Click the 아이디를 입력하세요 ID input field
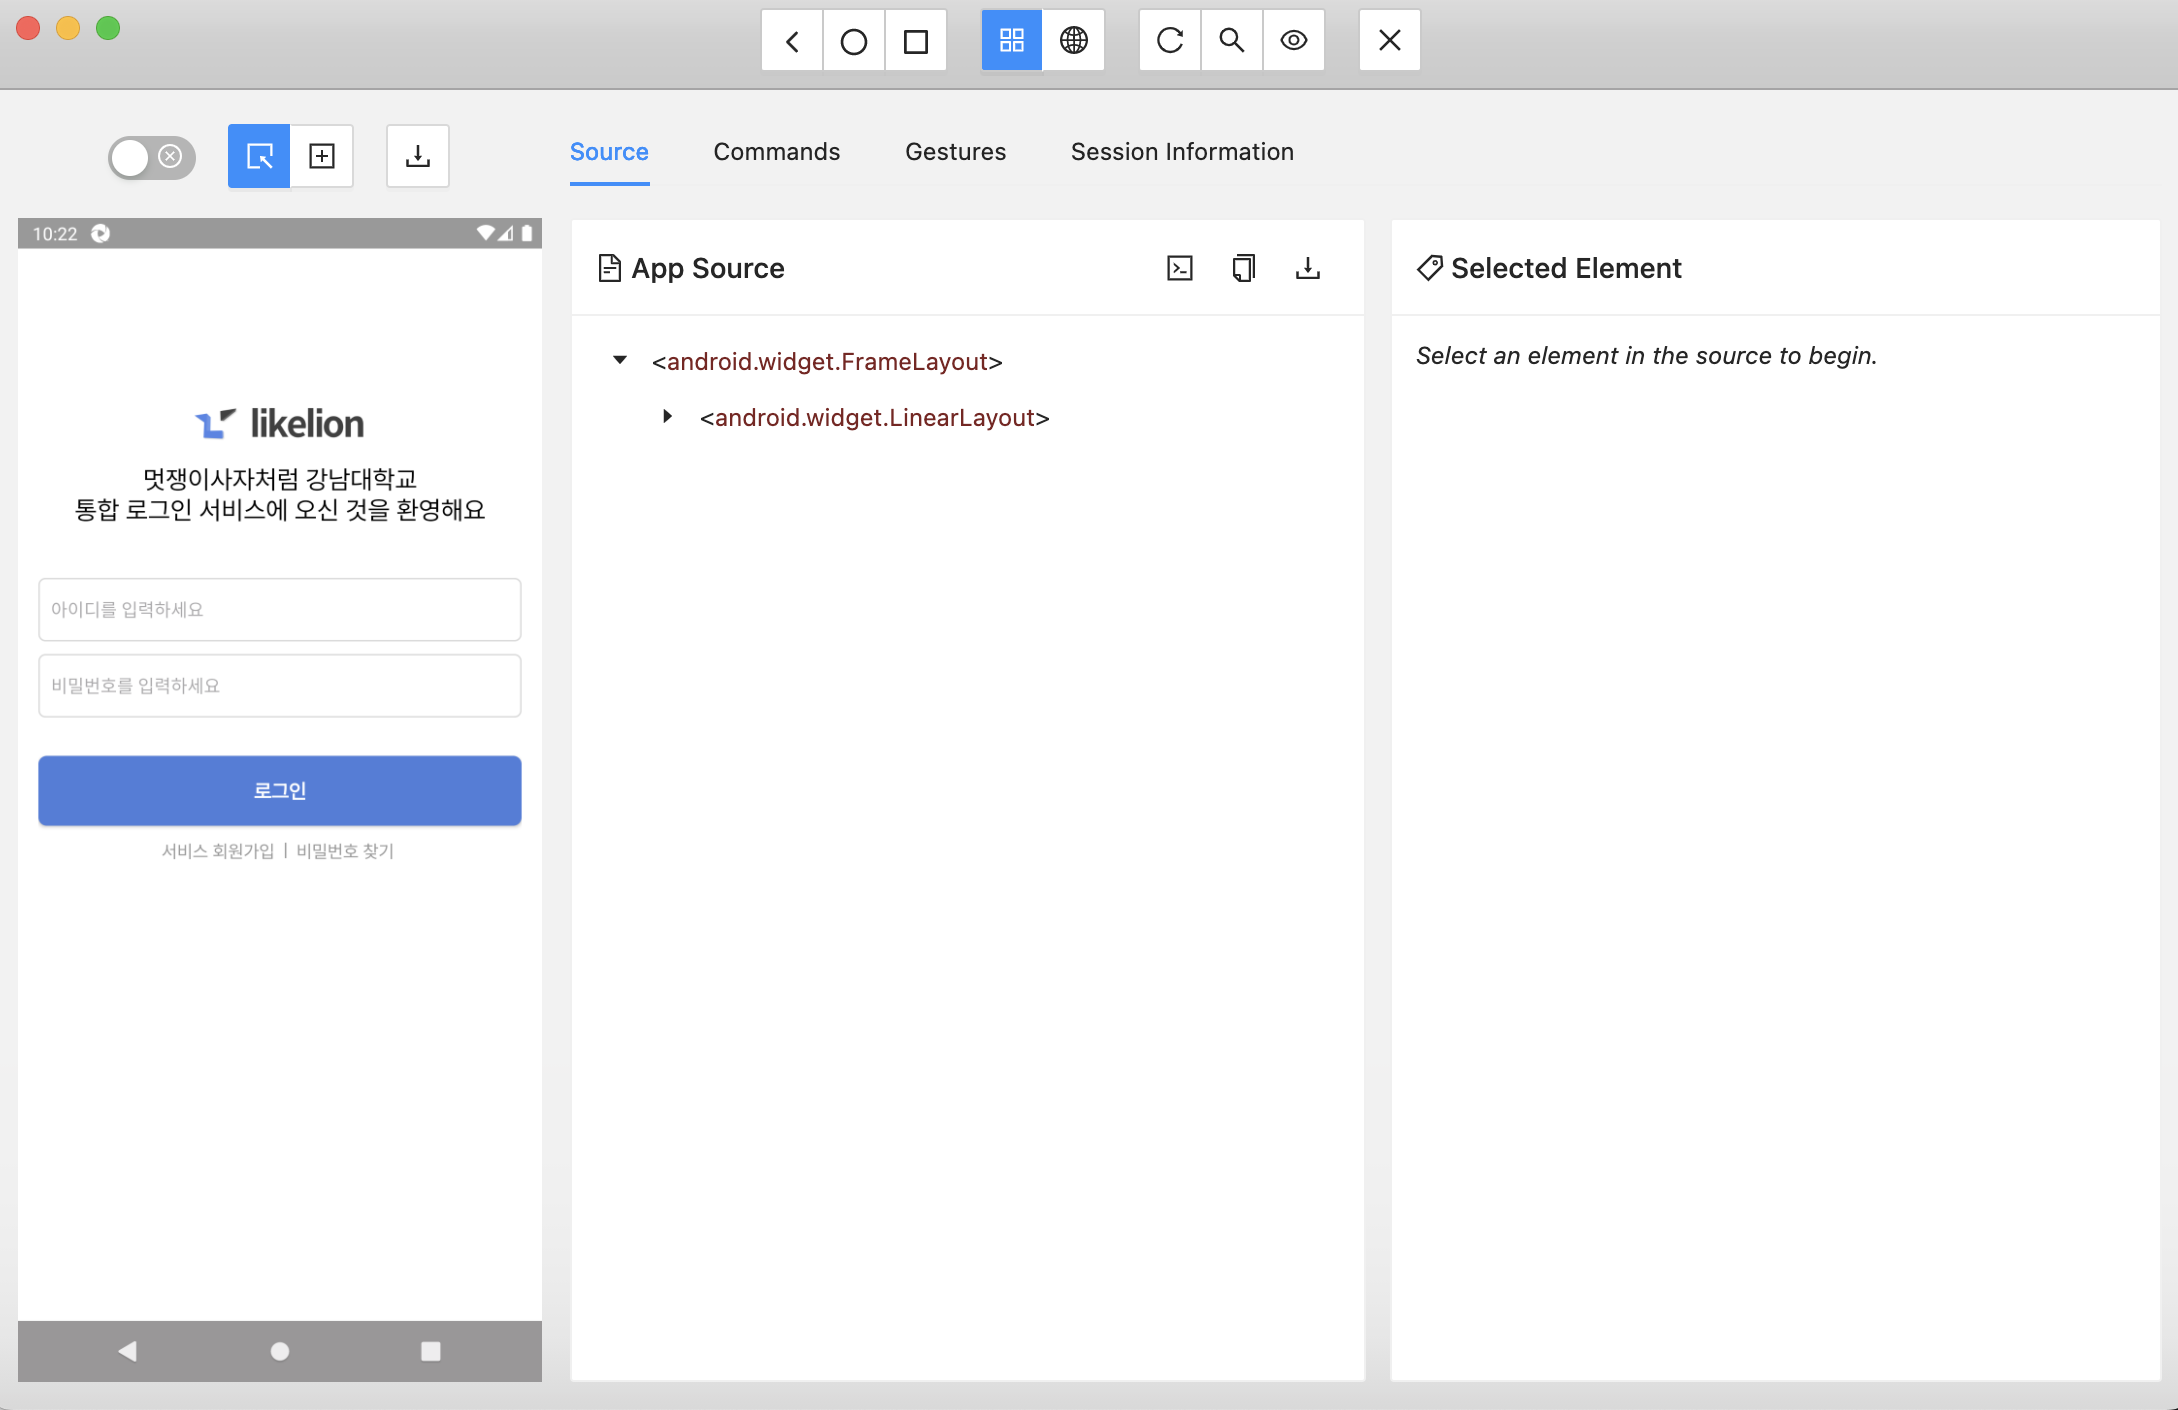The height and width of the screenshot is (1410, 2178). coord(279,609)
